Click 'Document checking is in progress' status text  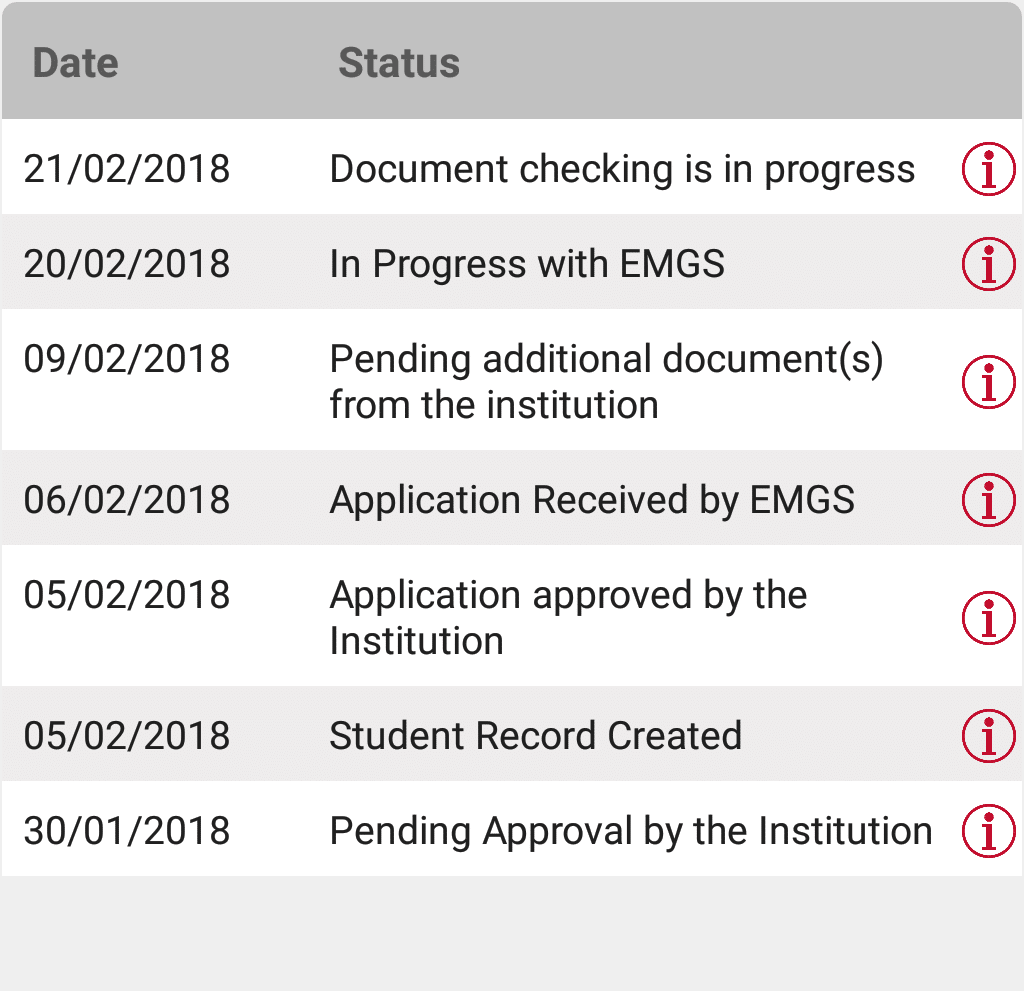tap(622, 169)
